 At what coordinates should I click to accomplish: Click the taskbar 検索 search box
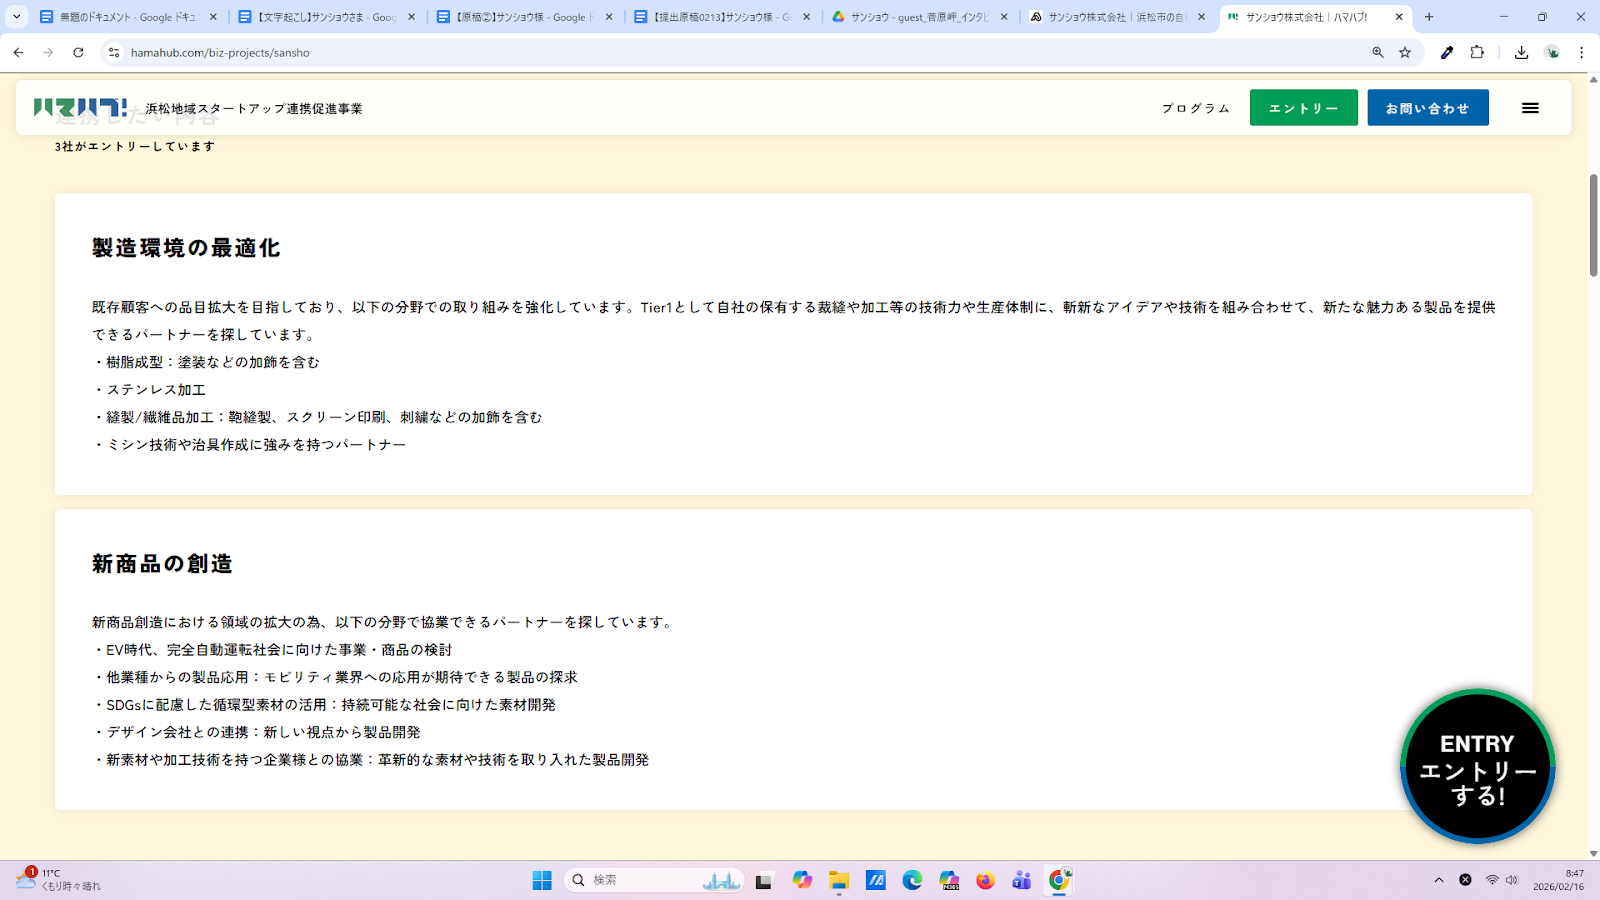tap(655, 880)
